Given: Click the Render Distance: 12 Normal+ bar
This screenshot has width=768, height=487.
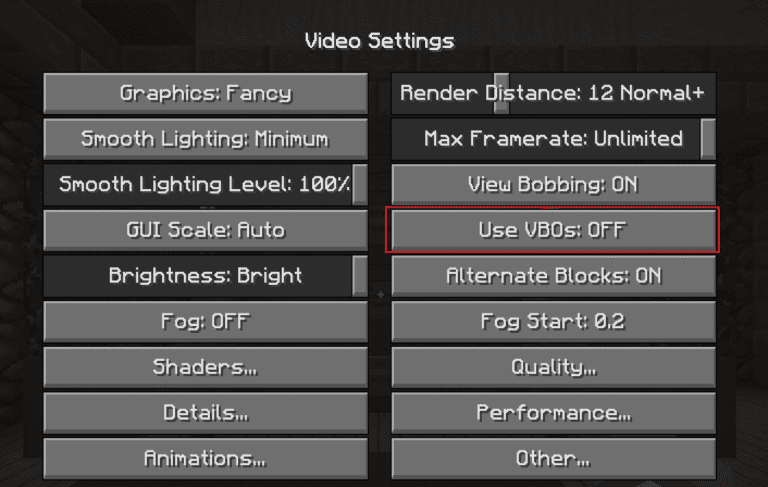Looking at the screenshot, I should coord(553,93).
